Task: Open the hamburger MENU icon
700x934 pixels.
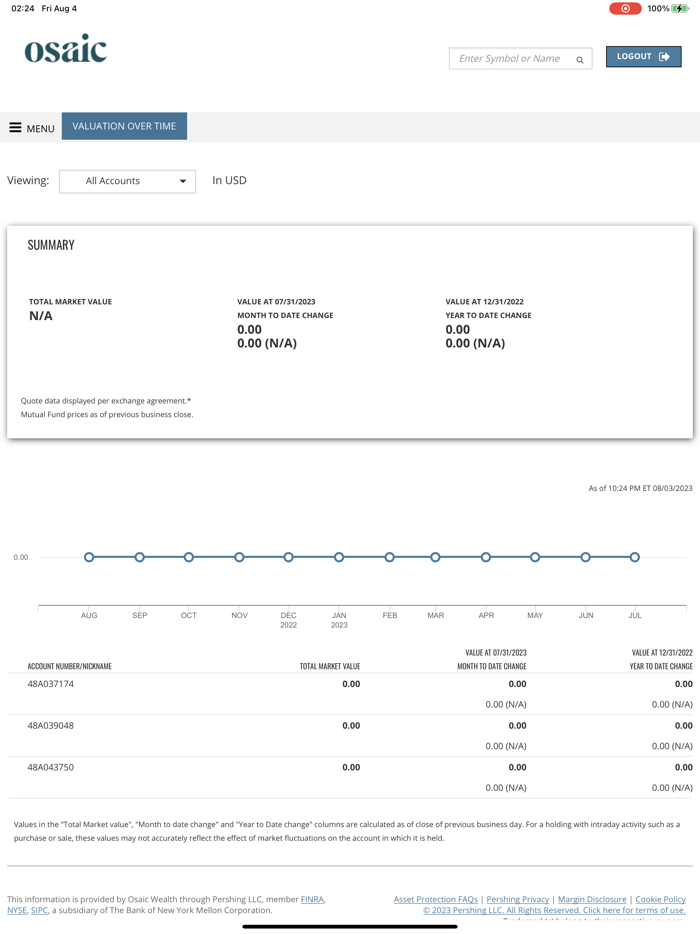Action: [15, 127]
